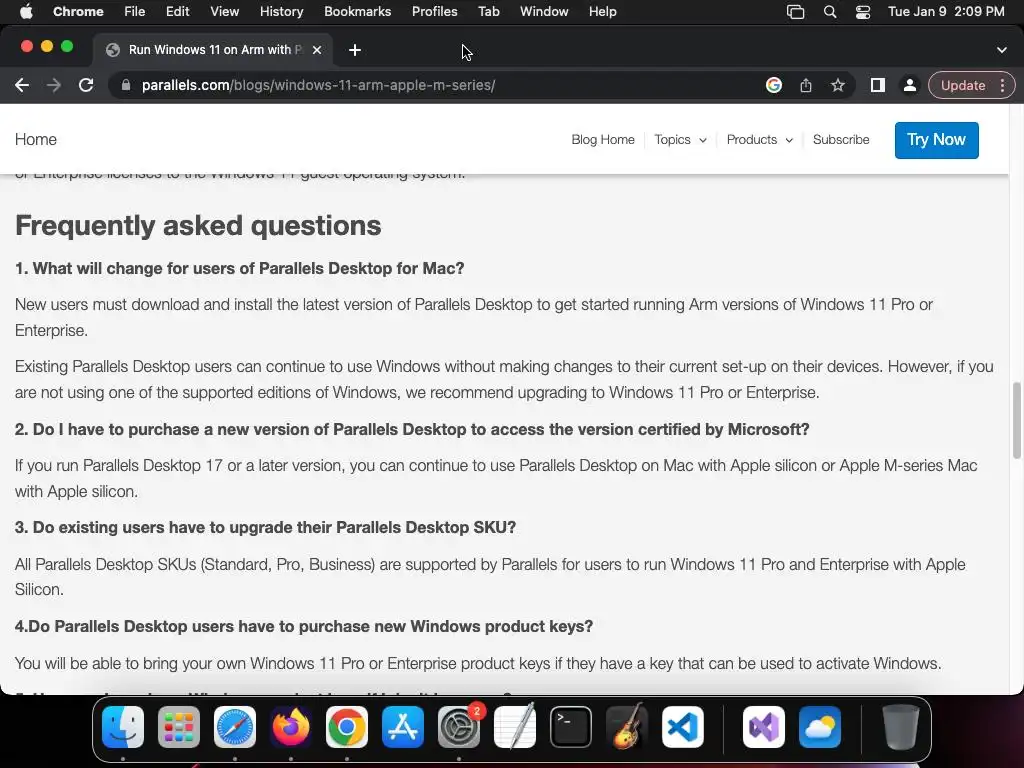Open Spotlight search in menu bar
Screen dimensions: 1024x768
point(829,12)
